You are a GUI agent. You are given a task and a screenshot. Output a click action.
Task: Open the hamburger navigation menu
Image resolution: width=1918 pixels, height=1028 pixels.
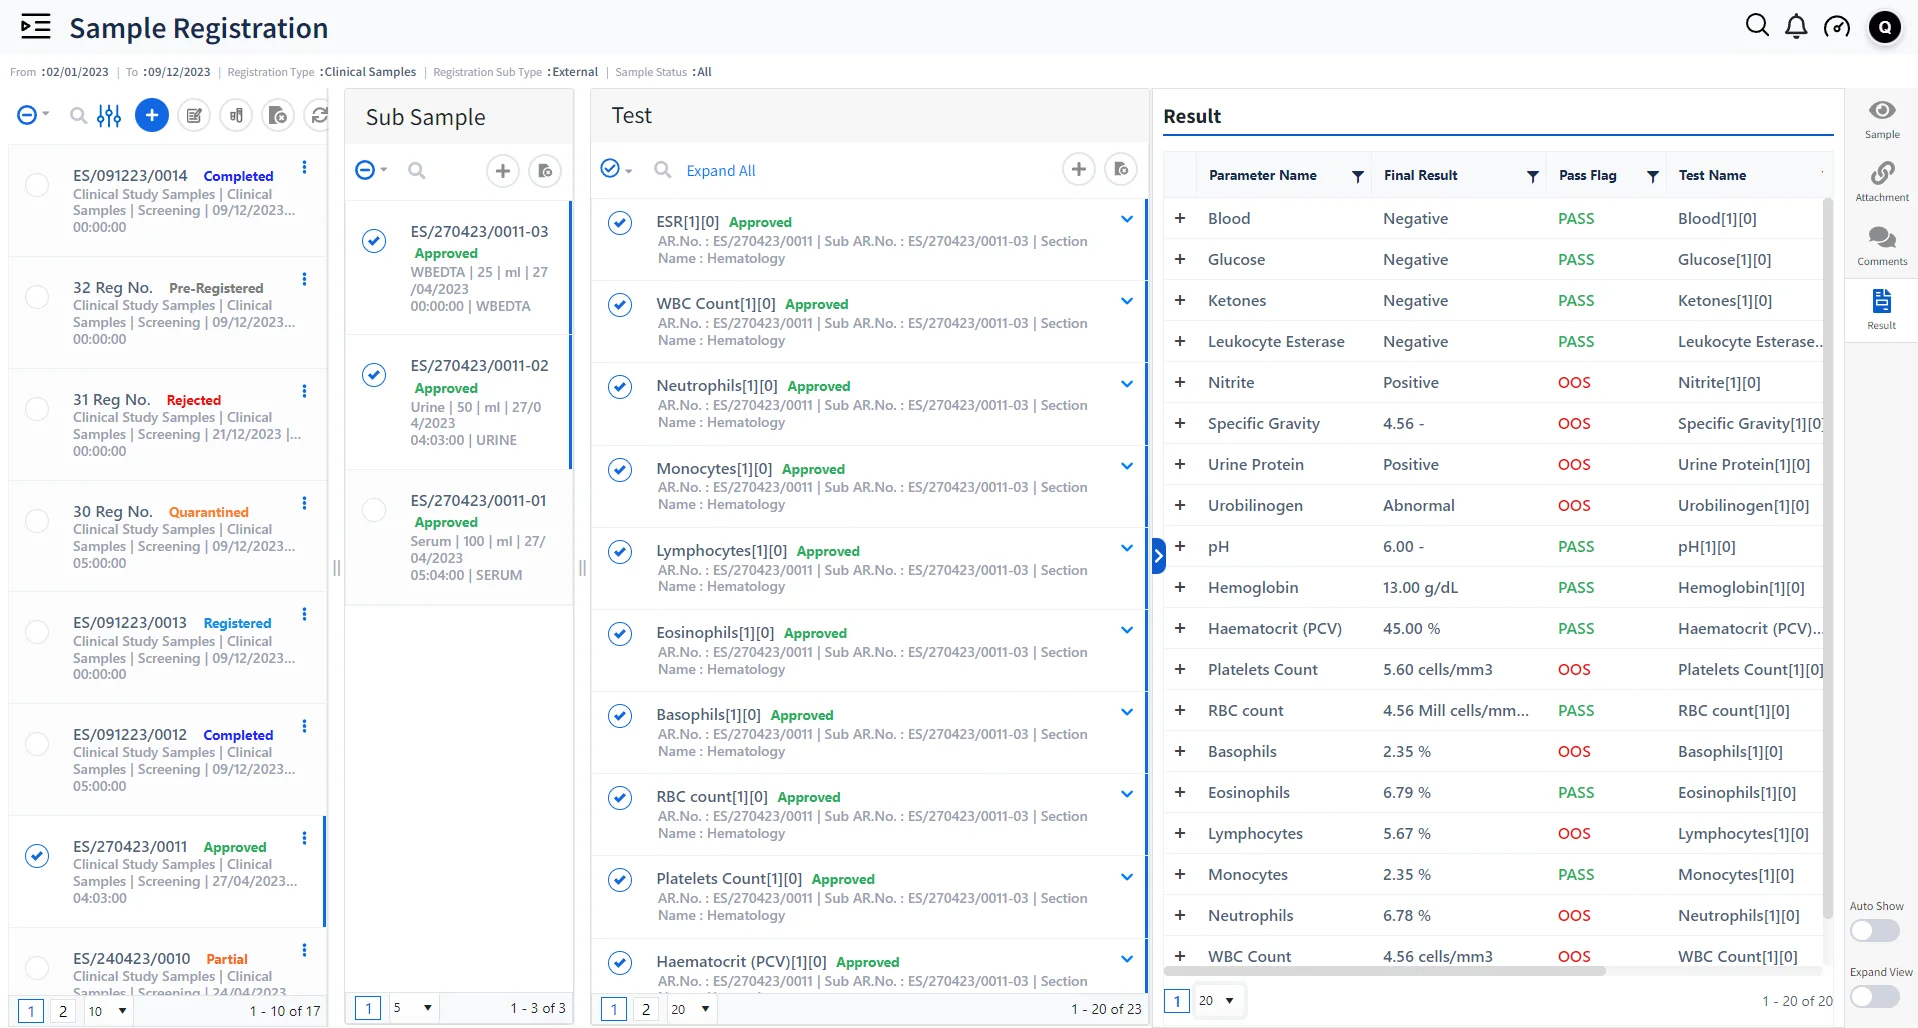(36, 27)
